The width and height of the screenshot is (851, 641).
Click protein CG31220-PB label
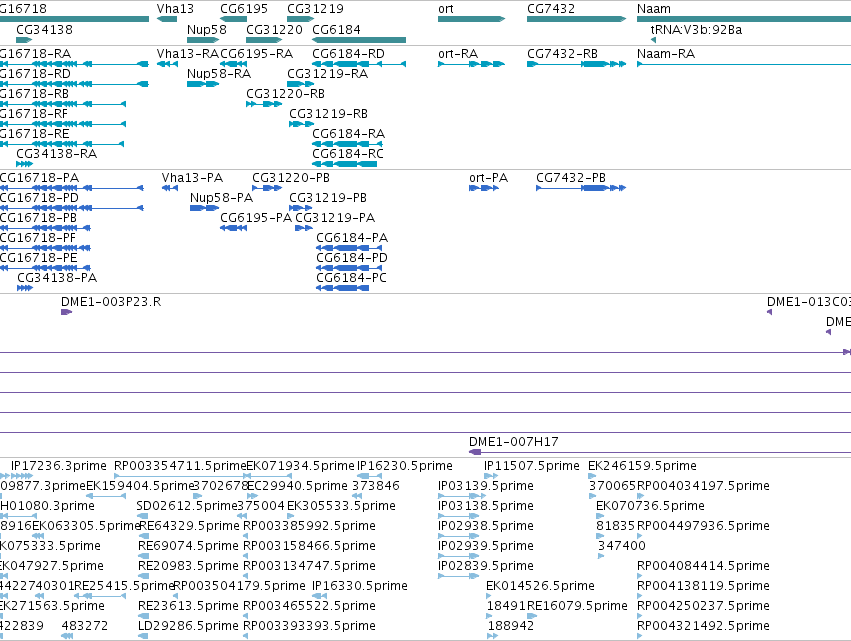[x=291, y=178]
